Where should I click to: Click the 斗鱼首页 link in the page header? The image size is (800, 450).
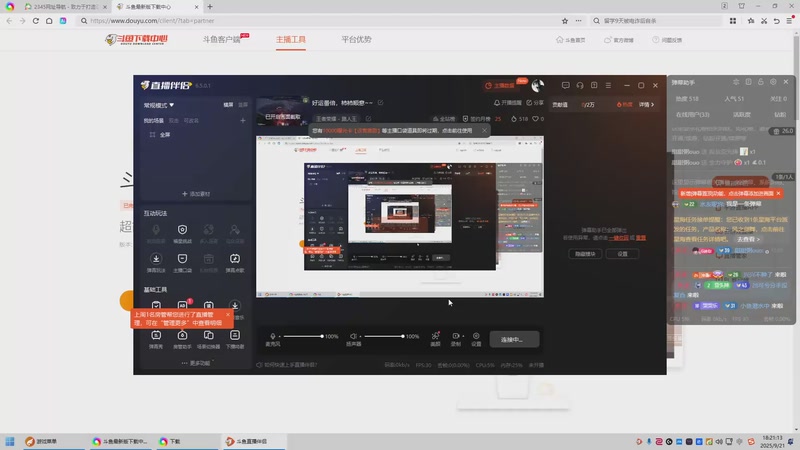click(570, 40)
